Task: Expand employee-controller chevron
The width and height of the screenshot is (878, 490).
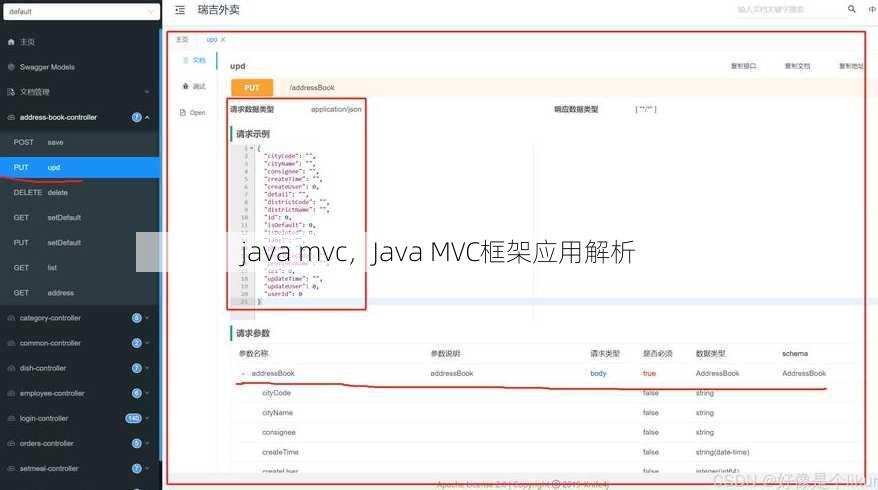Action: [x=147, y=393]
